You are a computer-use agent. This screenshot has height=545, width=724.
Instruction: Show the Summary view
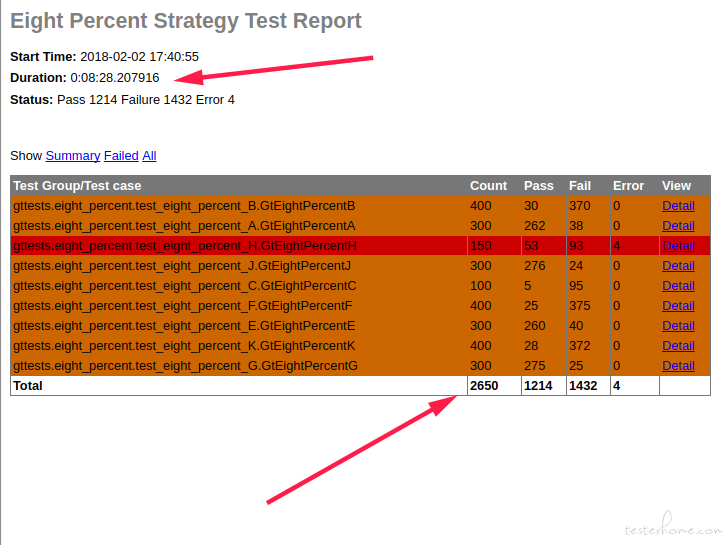tap(73, 156)
